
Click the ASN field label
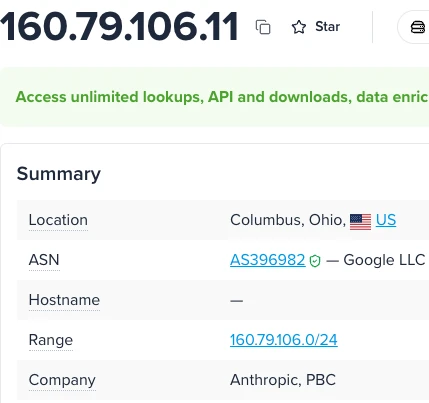point(44,260)
